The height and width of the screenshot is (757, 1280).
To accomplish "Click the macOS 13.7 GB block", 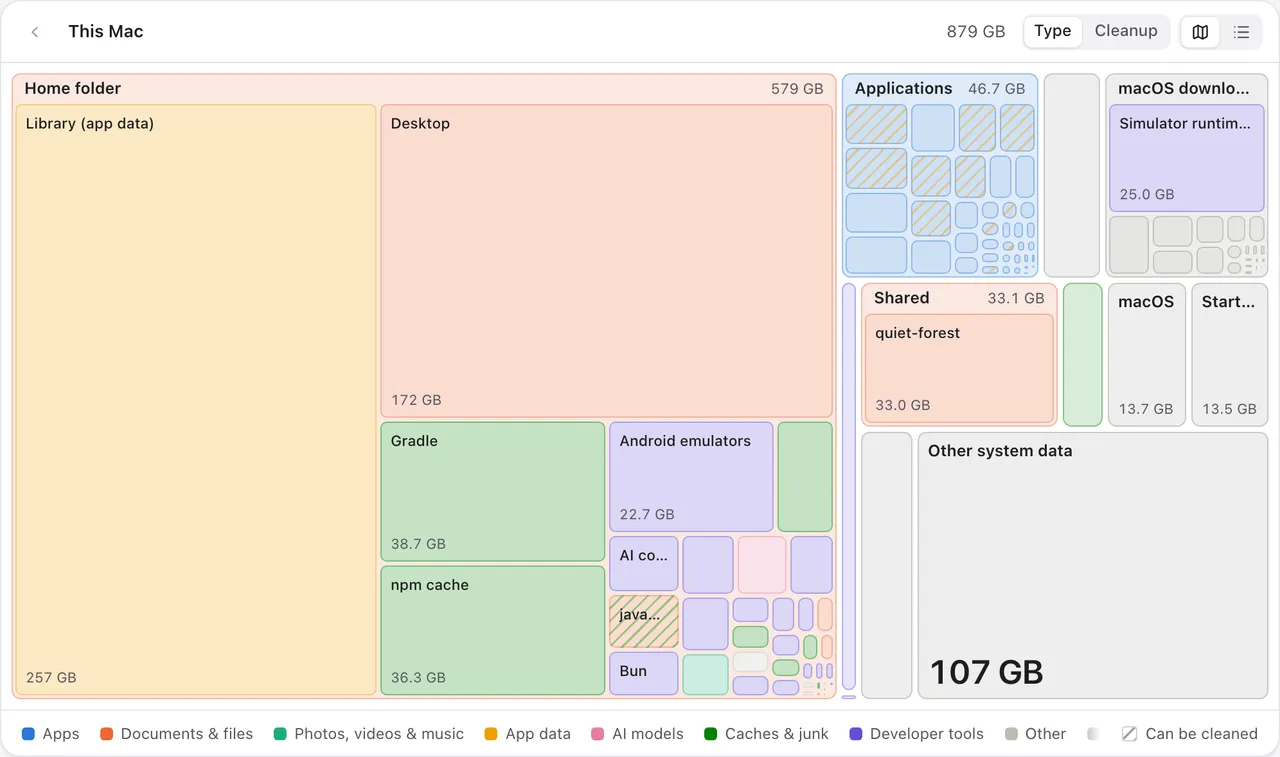I will [x=1146, y=354].
